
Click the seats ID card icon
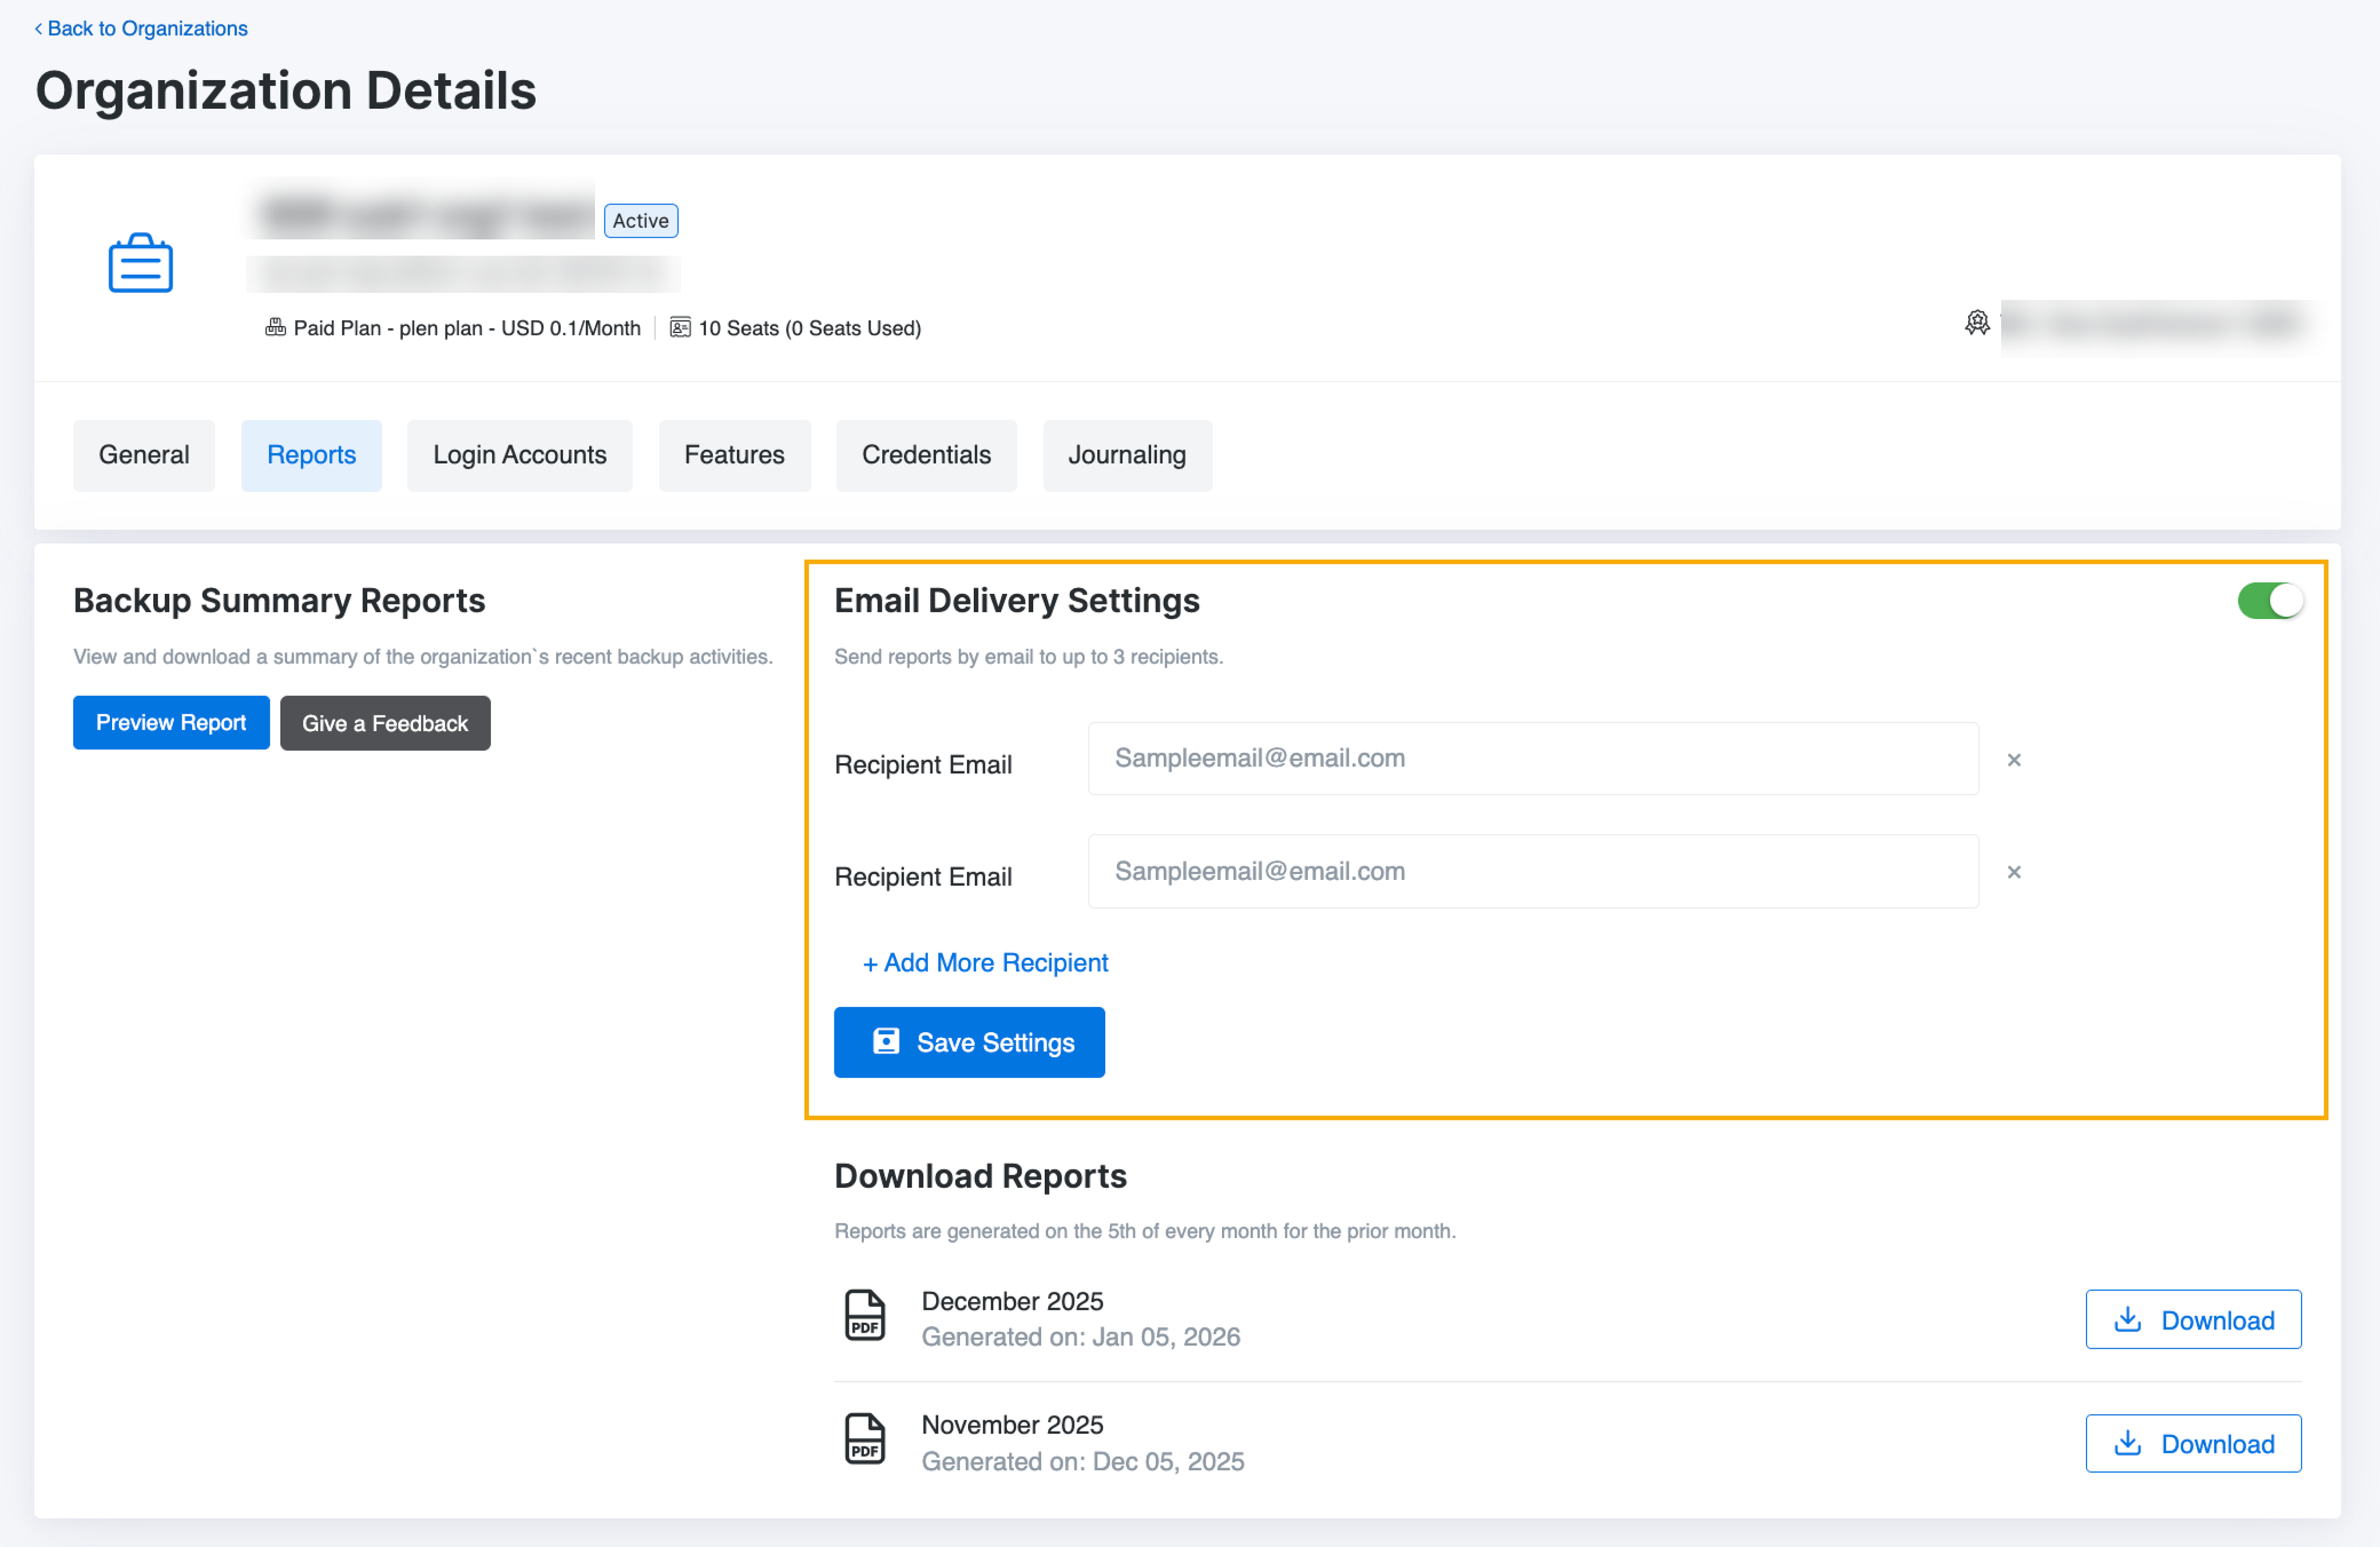(x=679, y=328)
